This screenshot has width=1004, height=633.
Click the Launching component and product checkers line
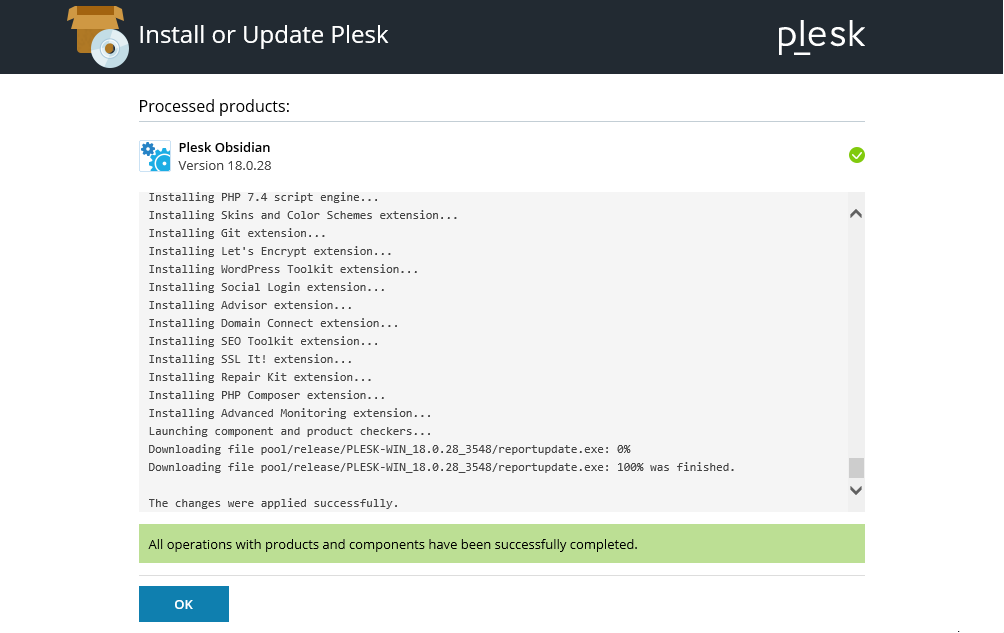(x=290, y=431)
